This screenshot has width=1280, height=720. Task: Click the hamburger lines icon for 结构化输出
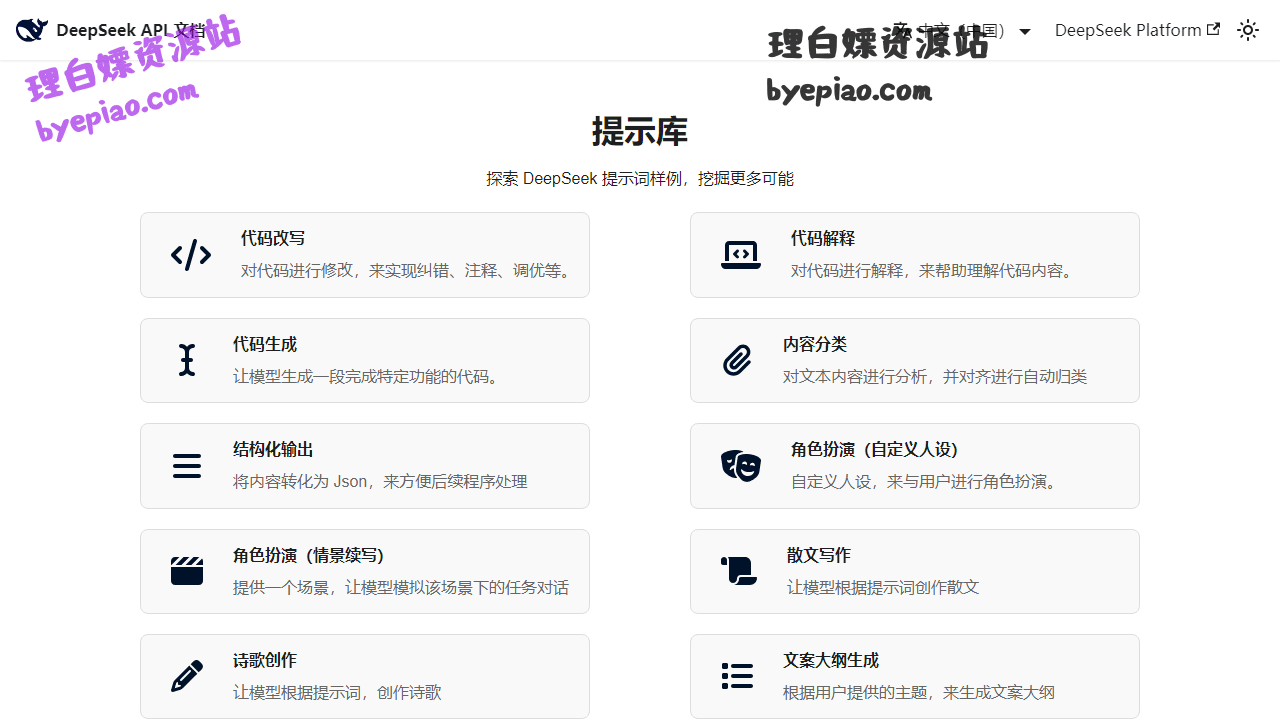[187, 466]
